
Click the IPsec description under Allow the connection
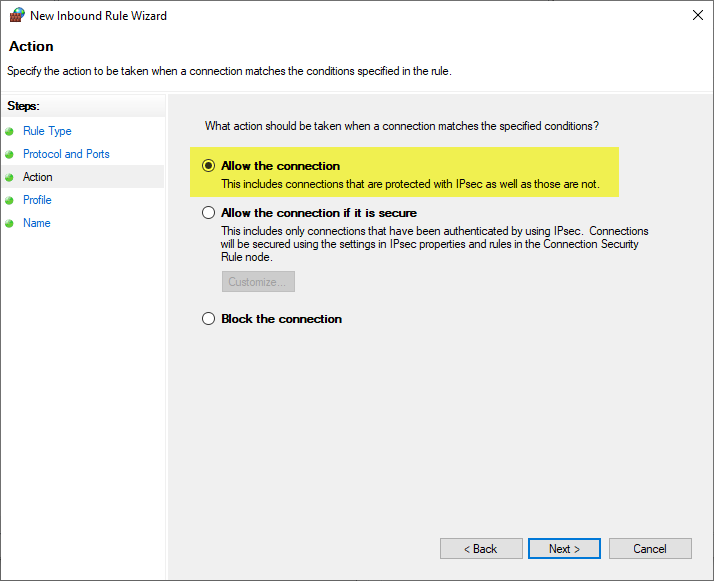tap(410, 184)
